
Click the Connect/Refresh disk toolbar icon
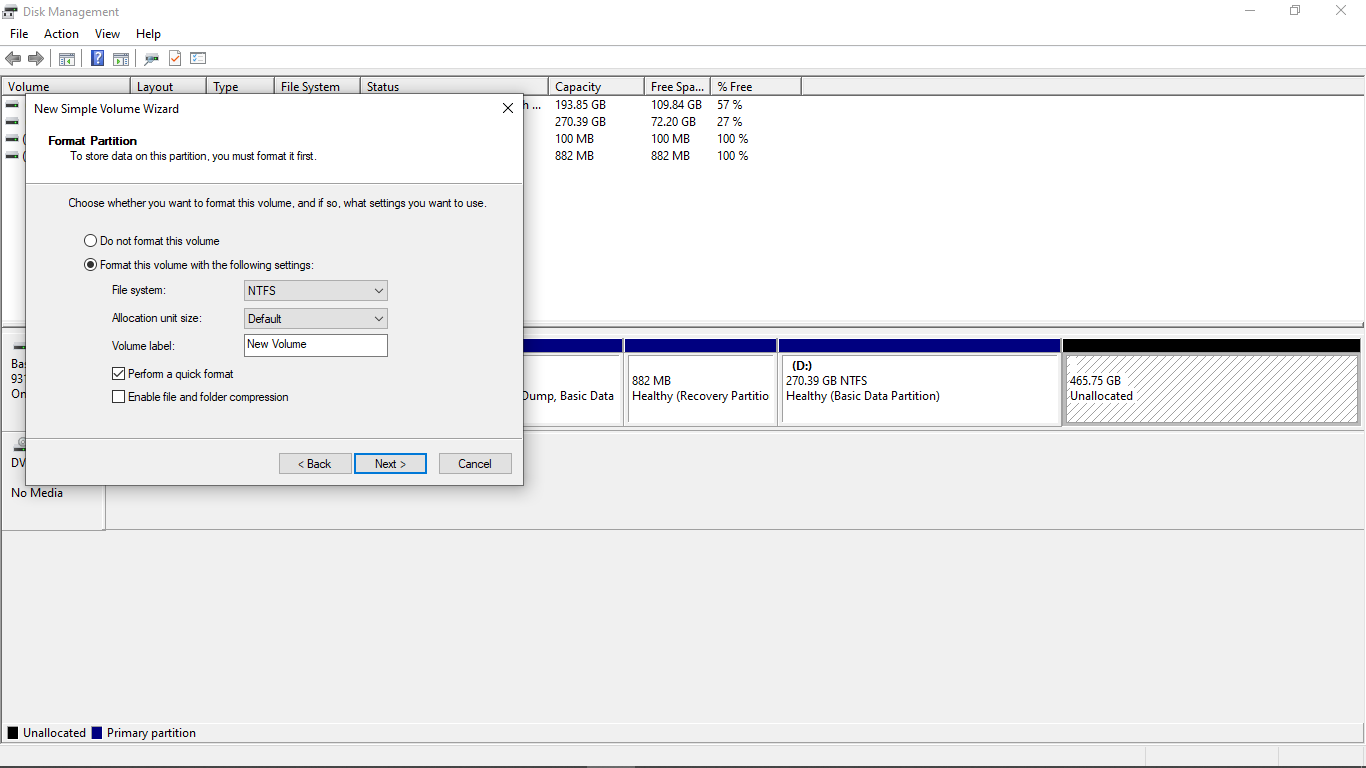(x=152, y=59)
